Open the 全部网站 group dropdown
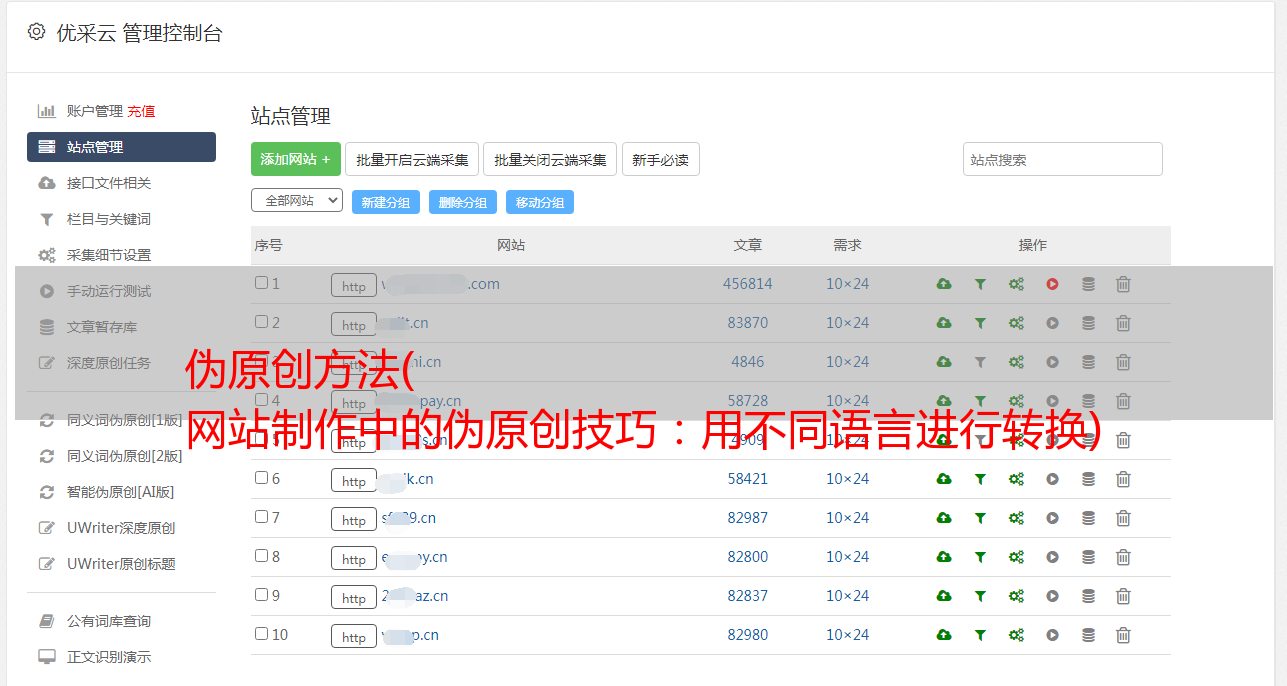The width and height of the screenshot is (1287, 686). pyautogui.click(x=297, y=200)
